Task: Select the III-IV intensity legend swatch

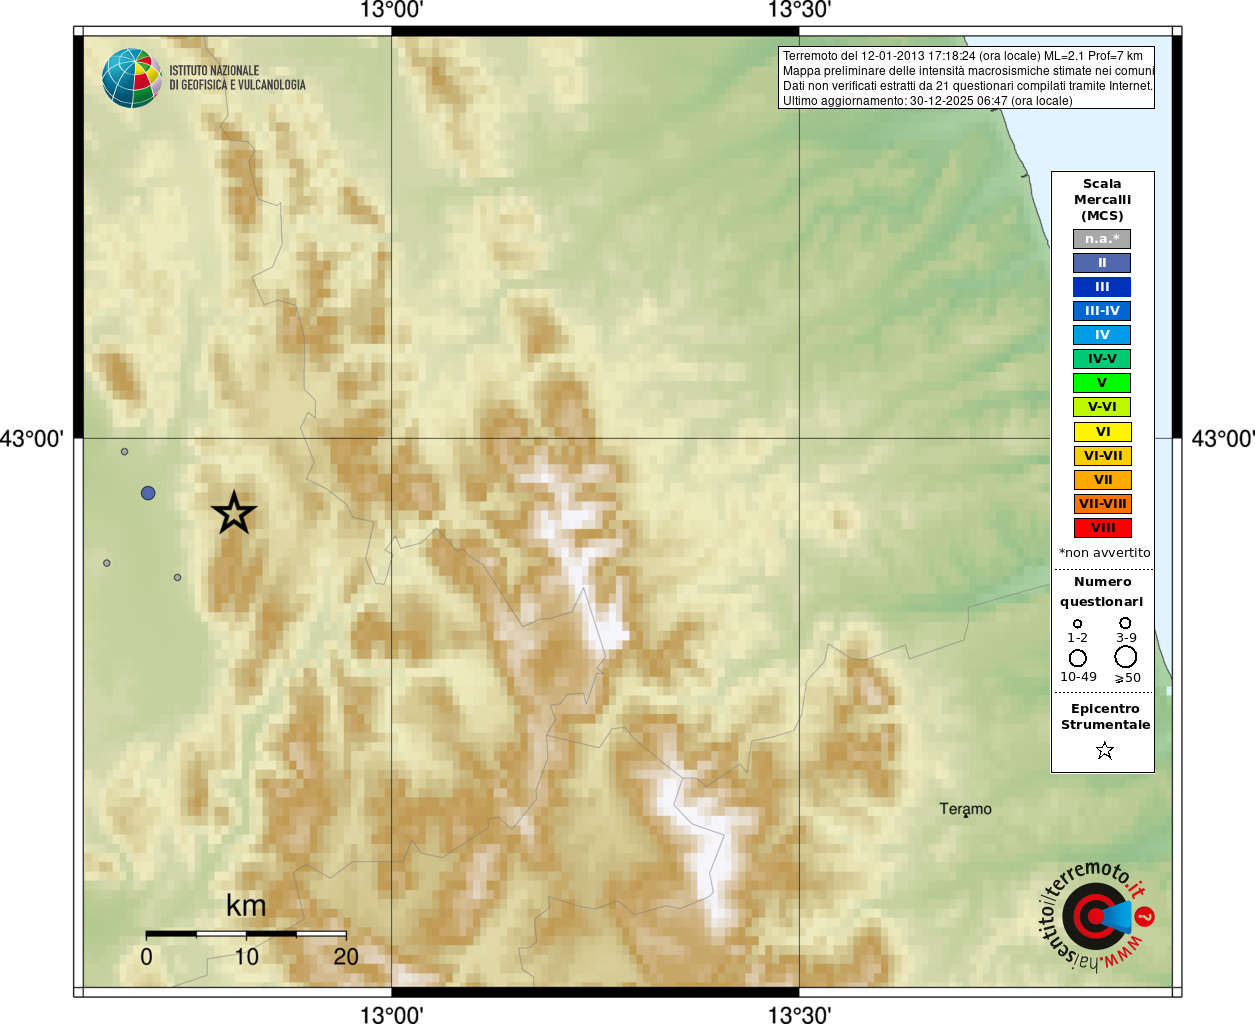Action: [1102, 311]
